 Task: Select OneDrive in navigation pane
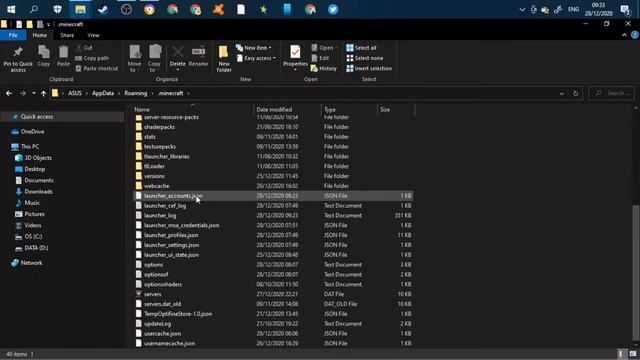[32, 131]
